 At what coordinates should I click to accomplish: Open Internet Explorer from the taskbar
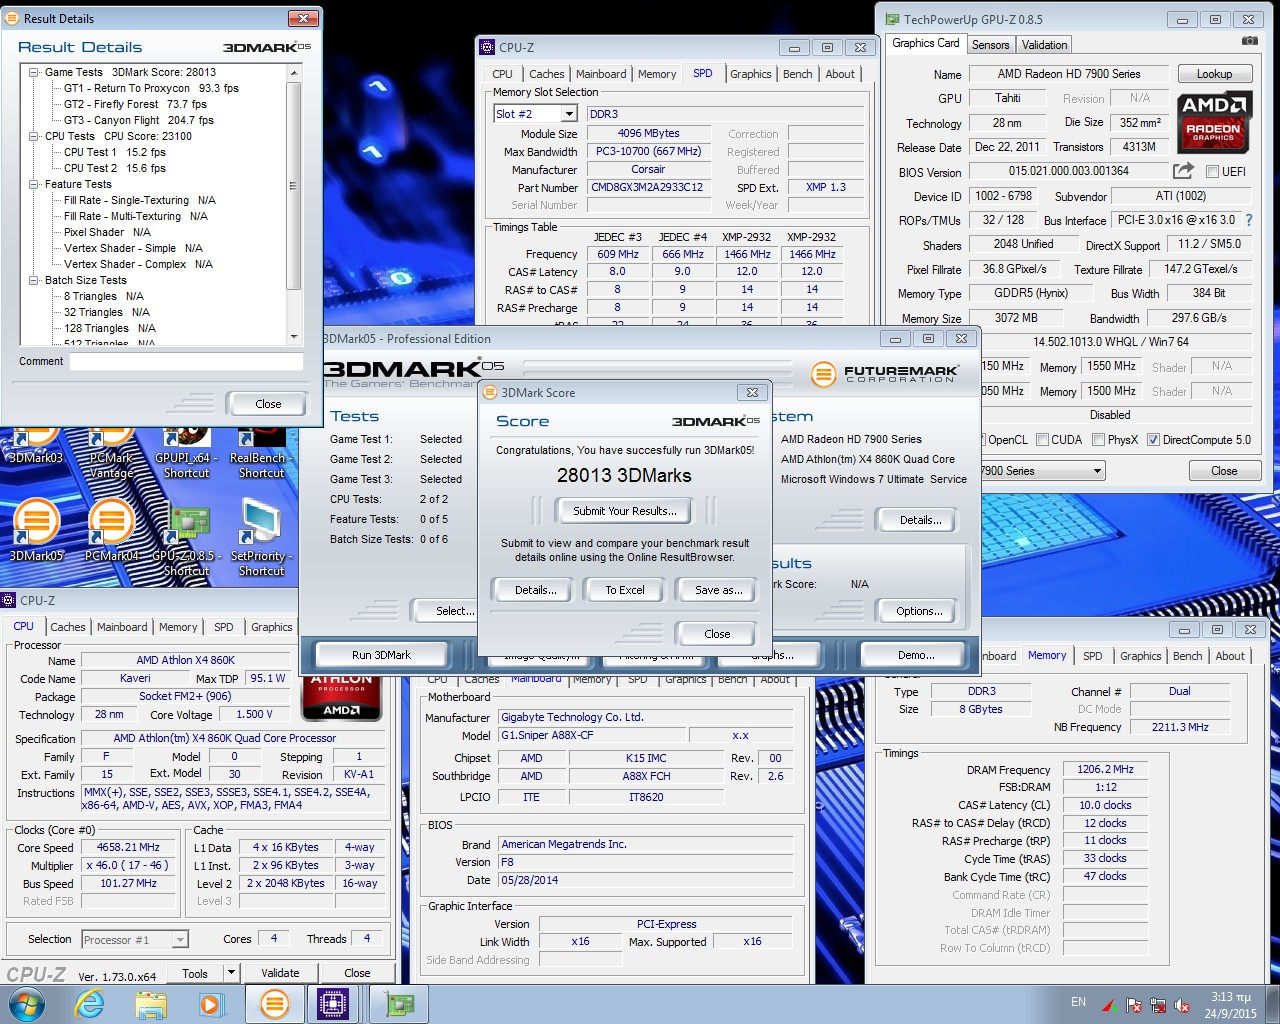[90, 1004]
